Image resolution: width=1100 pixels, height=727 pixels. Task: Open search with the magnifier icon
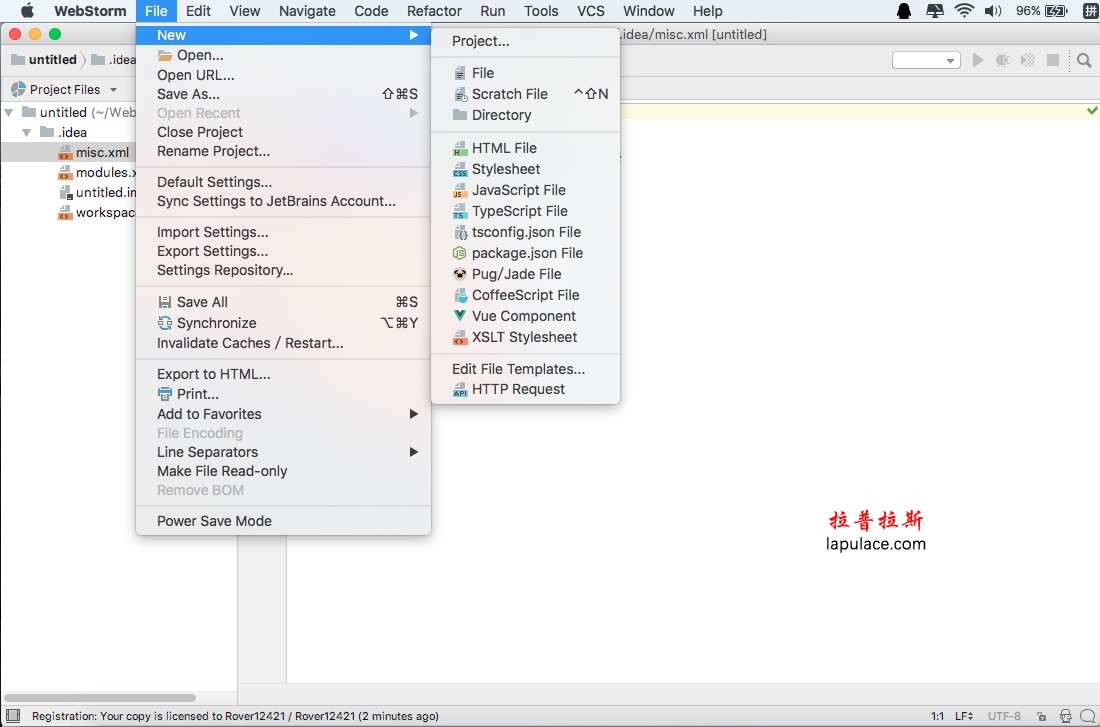(1084, 60)
